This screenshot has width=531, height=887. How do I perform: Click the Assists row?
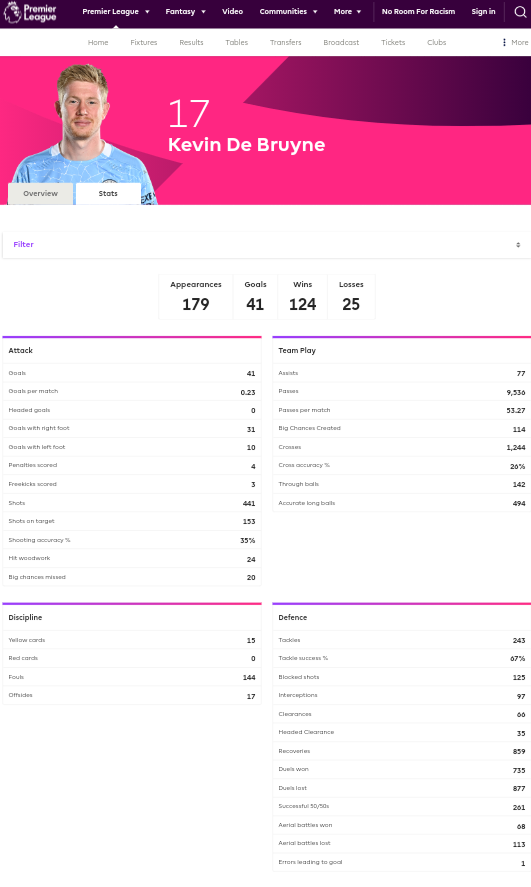(x=402, y=373)
